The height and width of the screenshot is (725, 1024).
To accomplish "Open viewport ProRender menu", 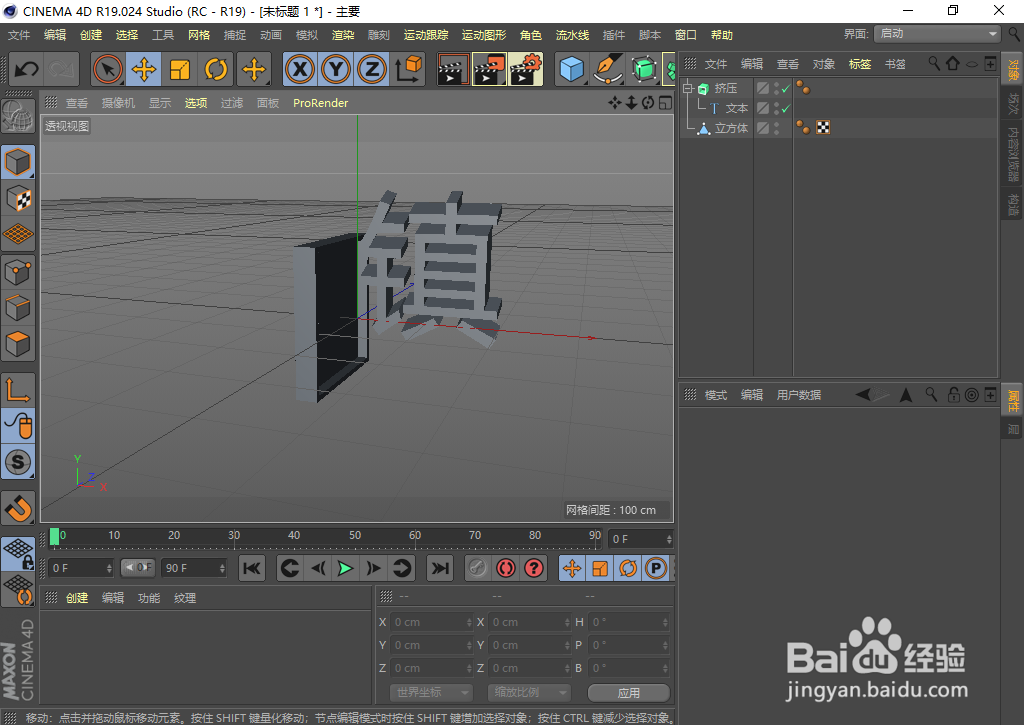I will click(x=320, y=103).
